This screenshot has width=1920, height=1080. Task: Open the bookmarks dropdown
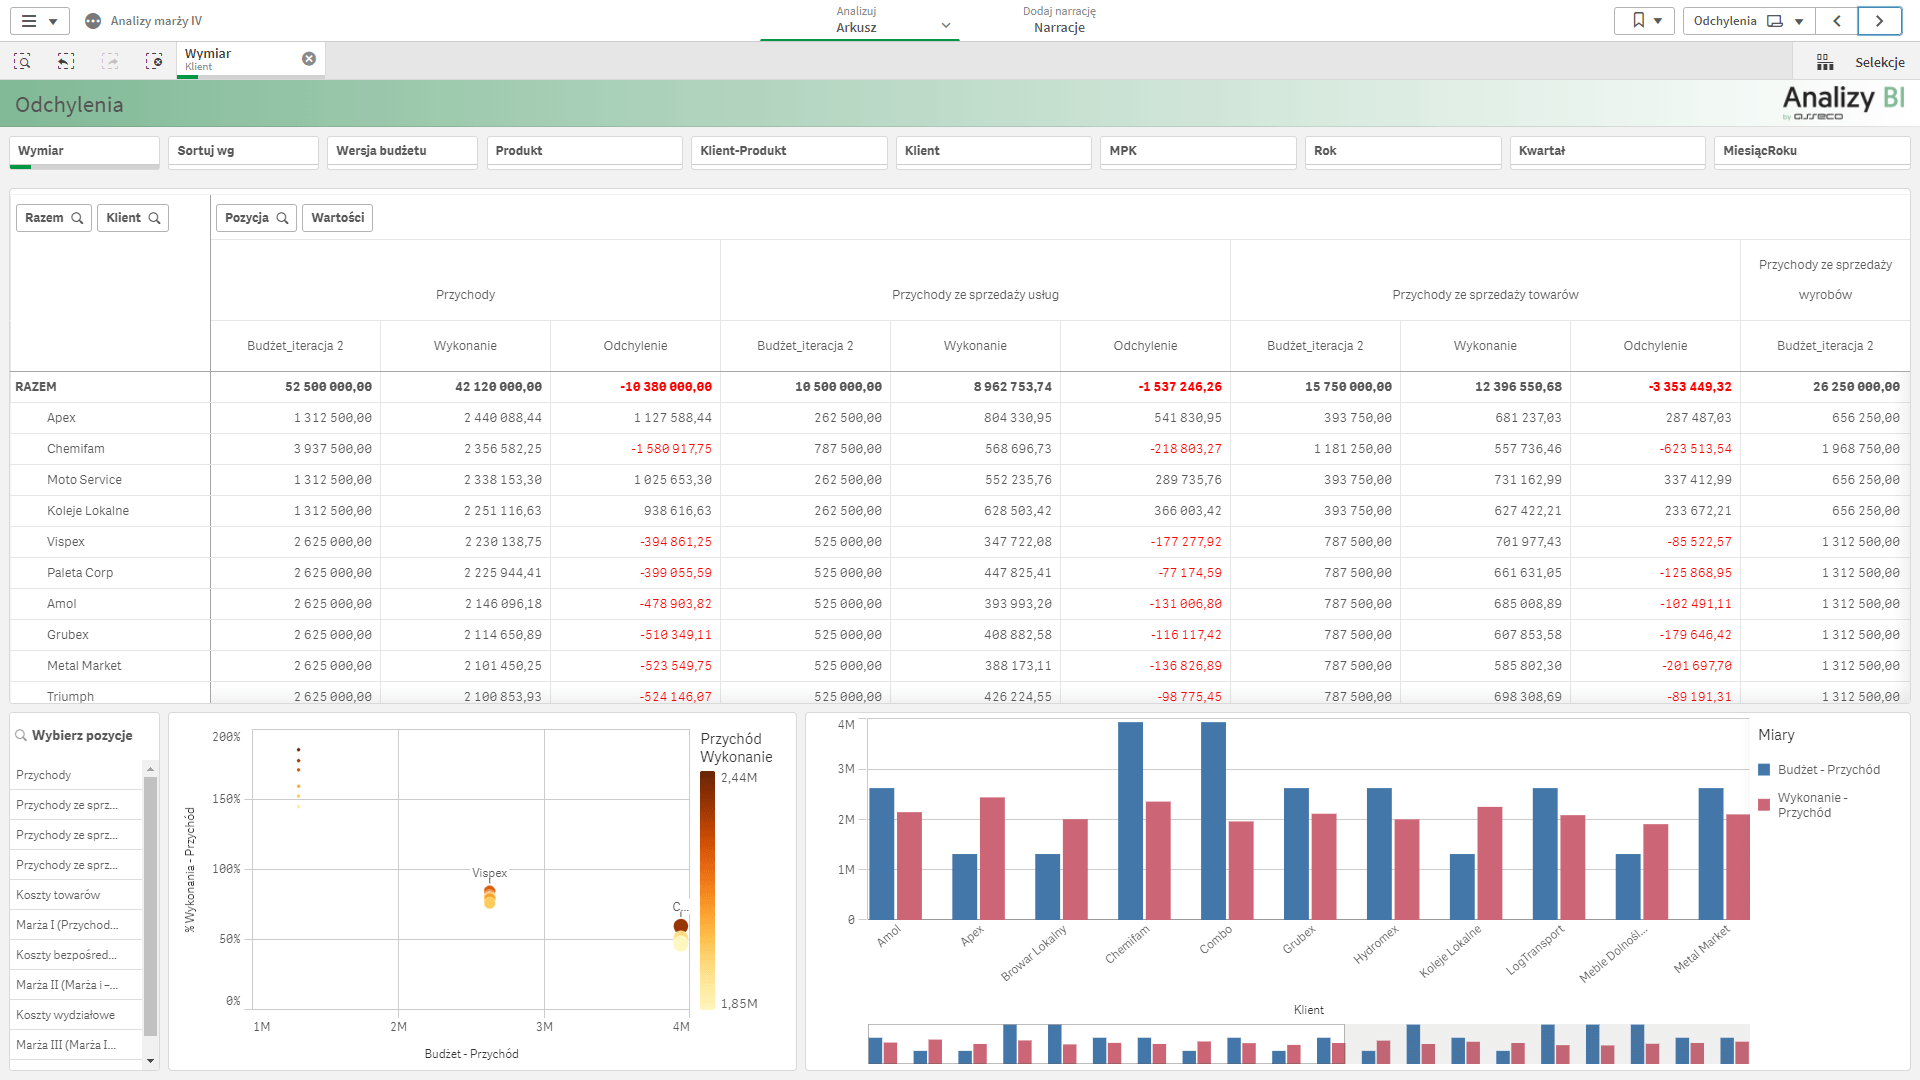coord(1645,21)
